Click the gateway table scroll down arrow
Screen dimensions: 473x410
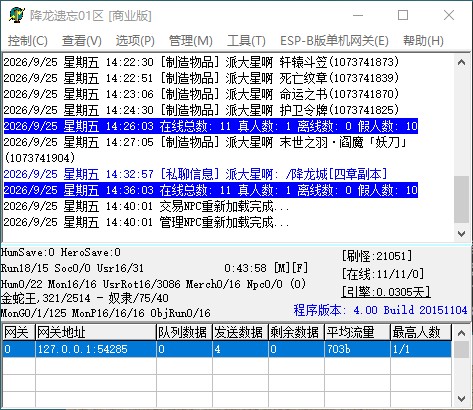point(462,398)
